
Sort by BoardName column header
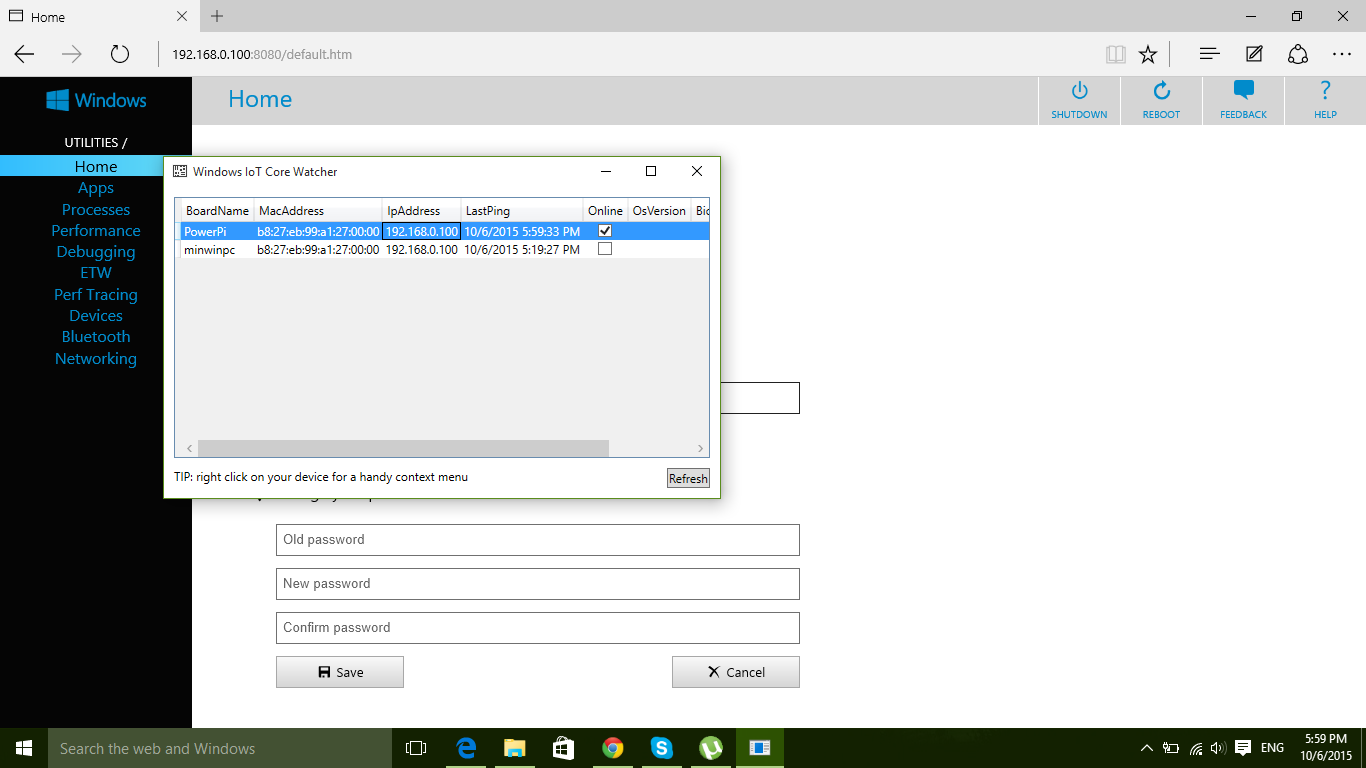tap(217, 211)
